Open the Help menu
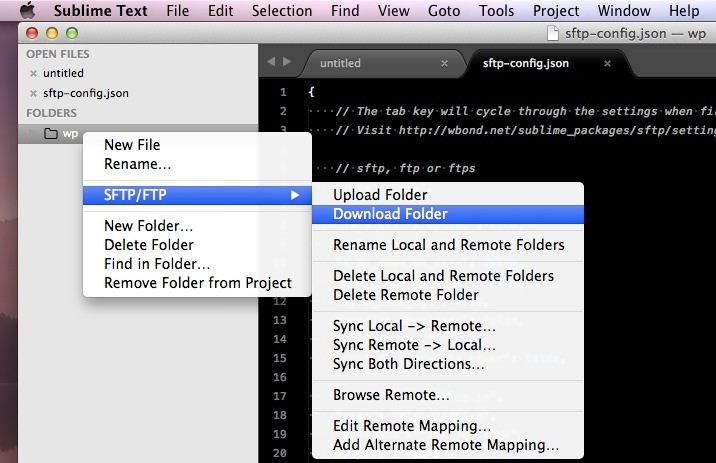Image resolution: width=716 pixels, height=463 pixels. [684, 11]
